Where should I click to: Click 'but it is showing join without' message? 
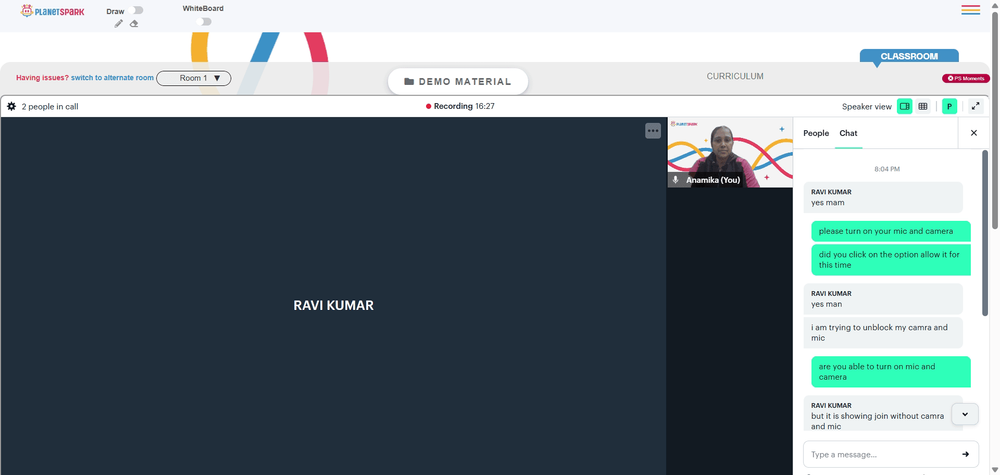click(883, 413)
